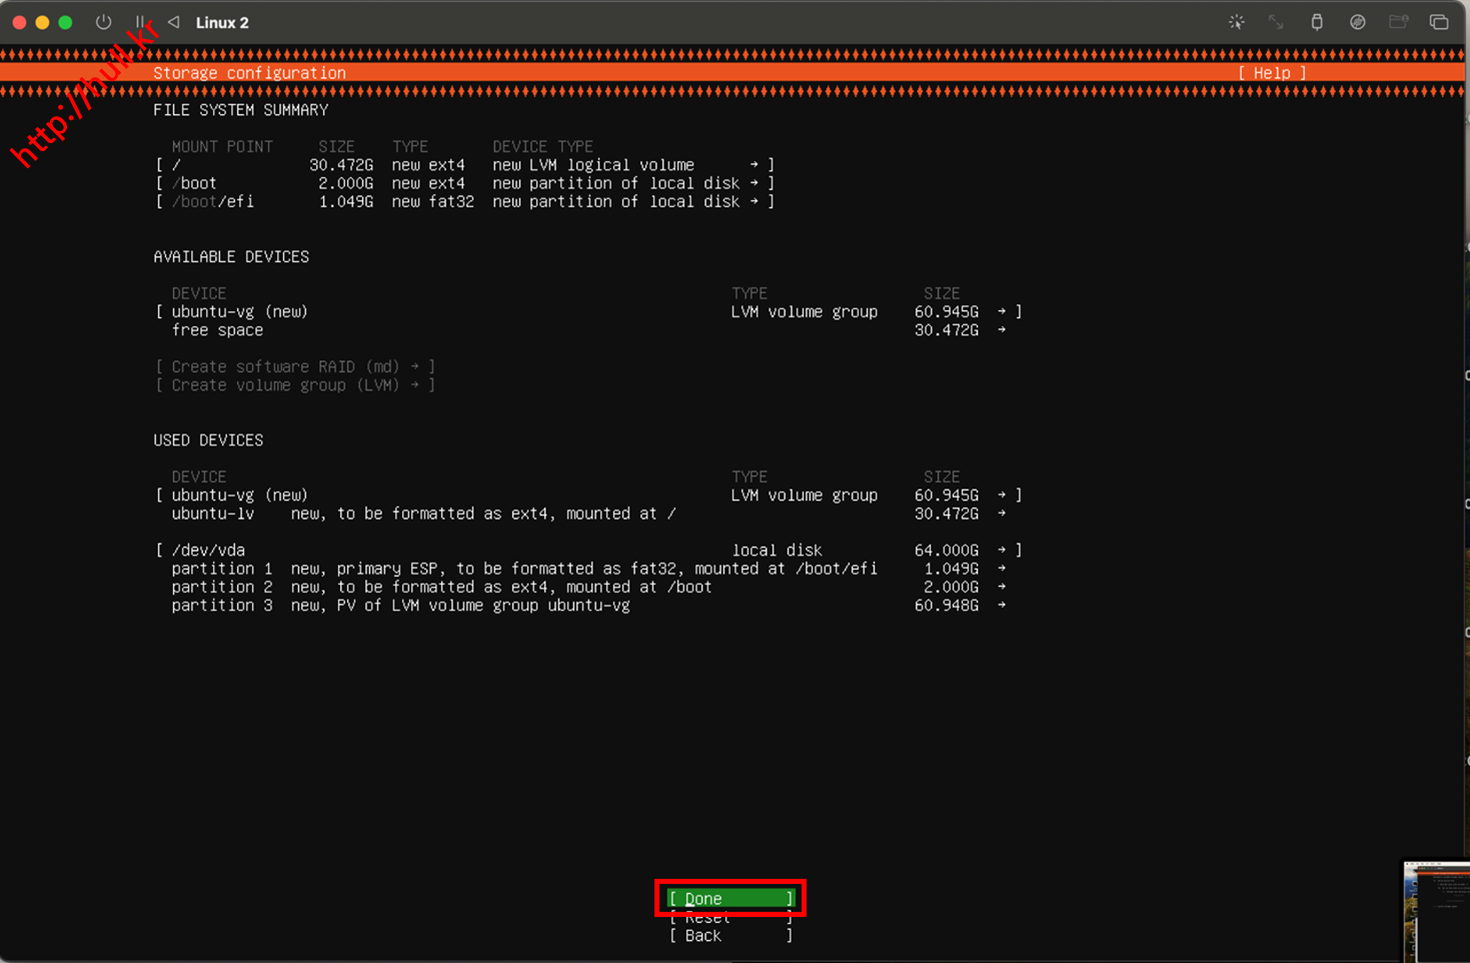Open partition 3 LVM PV row

(x=589, y=605)
